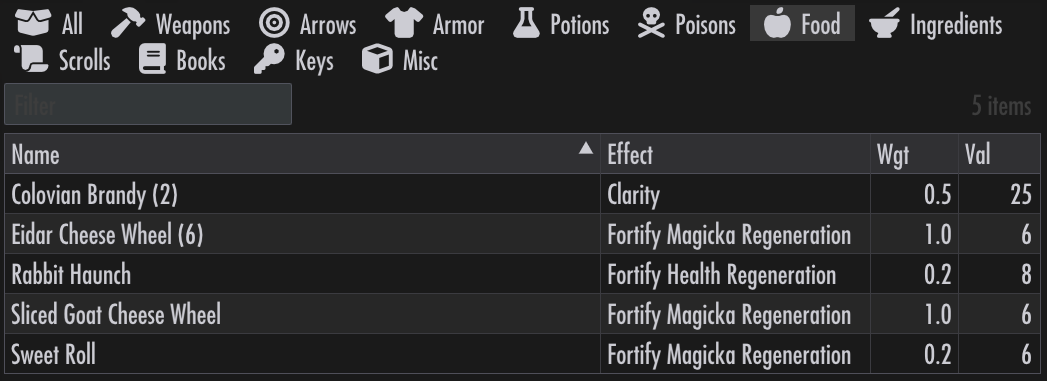This screenshot has height=381, width=1047.
Task: Open the Weapons hammer icon category
Action: point(128,23)
